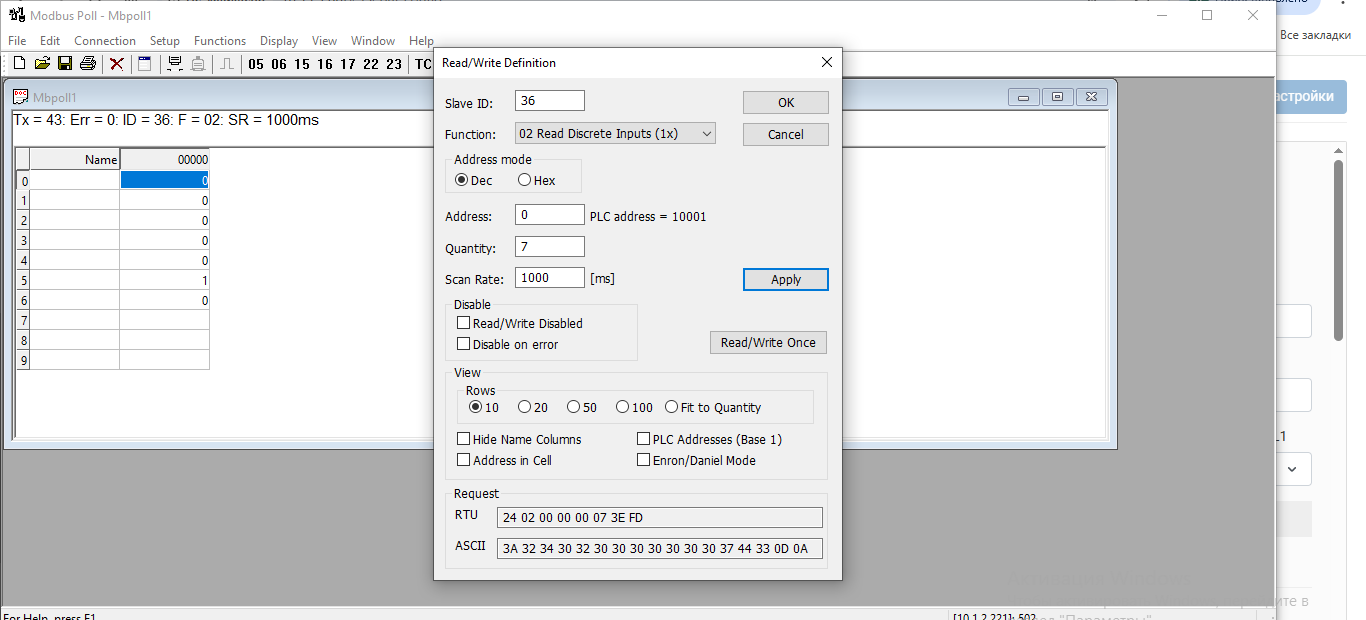Click function 05 toolbar button
The height and width of the screenshot is (620, 1366).
256,64
